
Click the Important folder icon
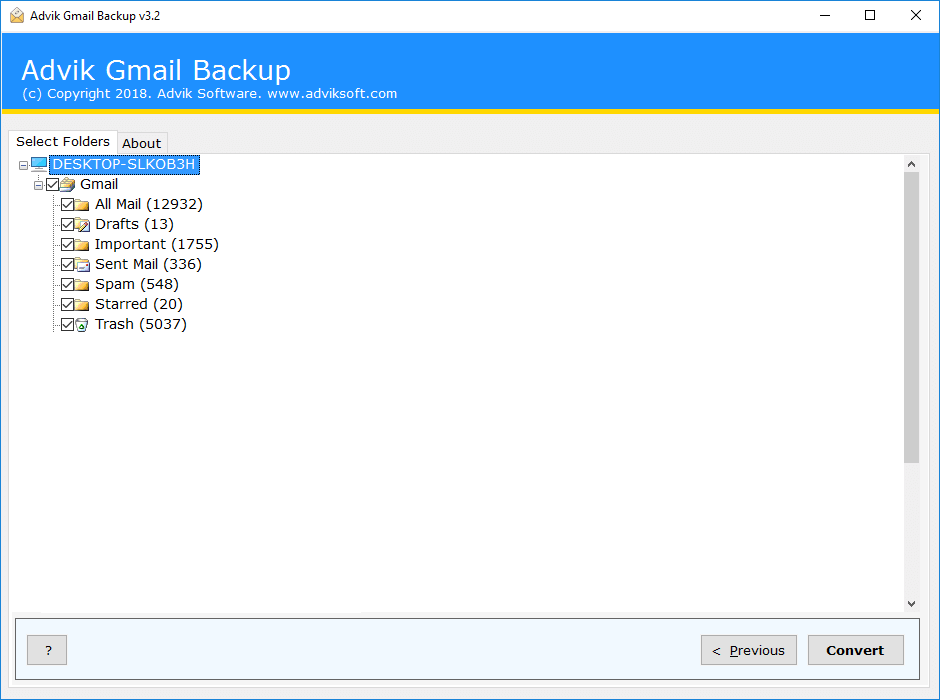[82, 245]
